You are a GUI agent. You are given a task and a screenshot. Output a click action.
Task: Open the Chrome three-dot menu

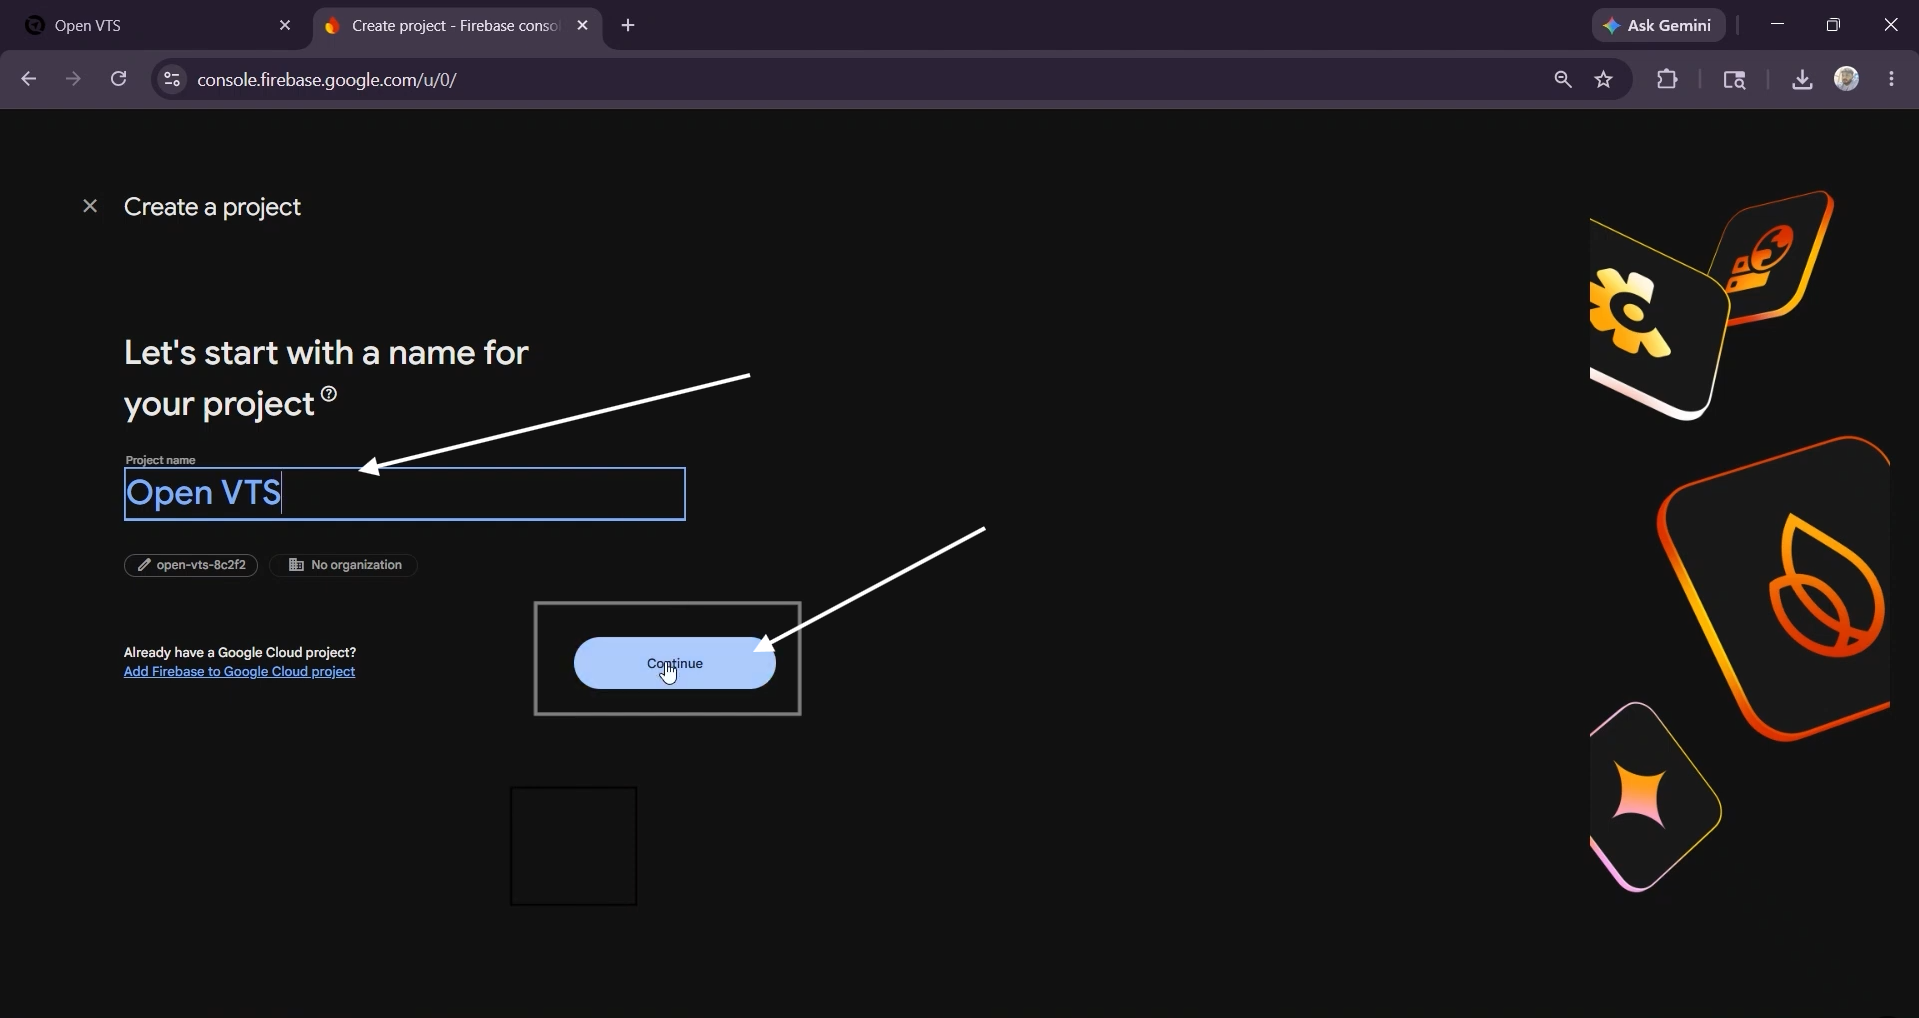tap(1892, 80)
